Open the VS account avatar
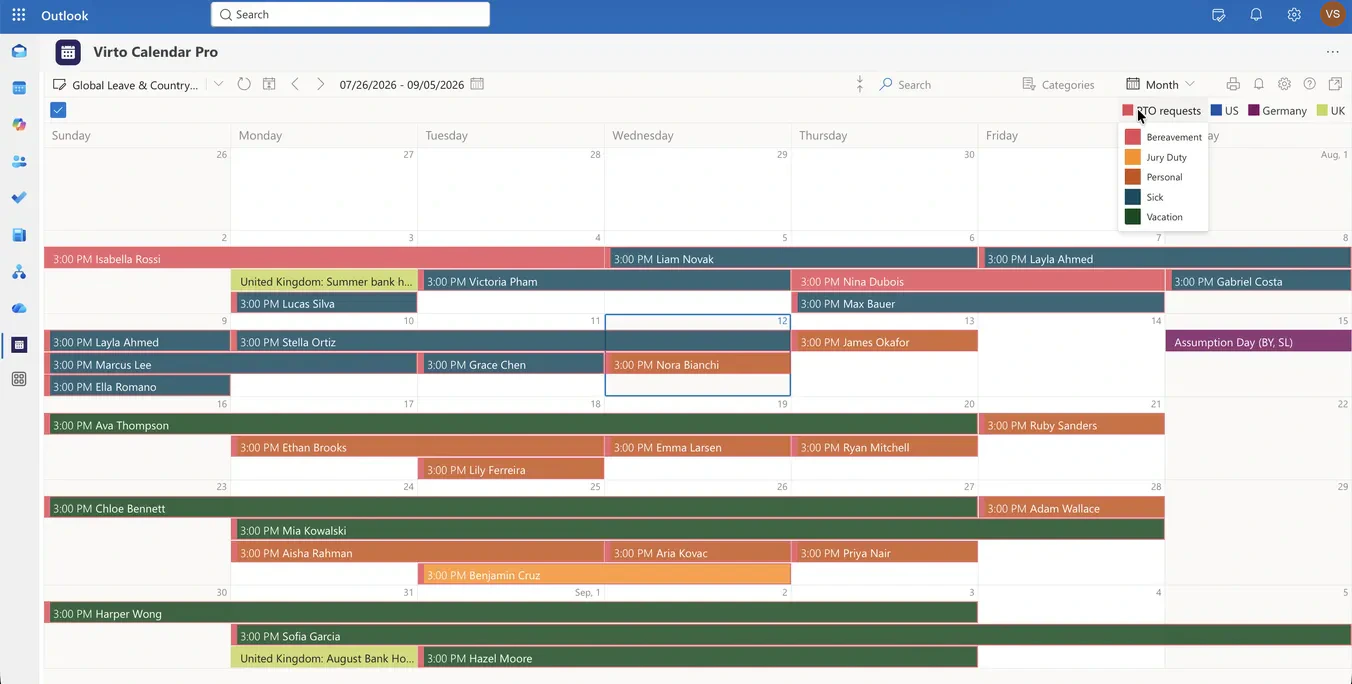The height and width of the screenshot is (684, 1352). 1332,14
